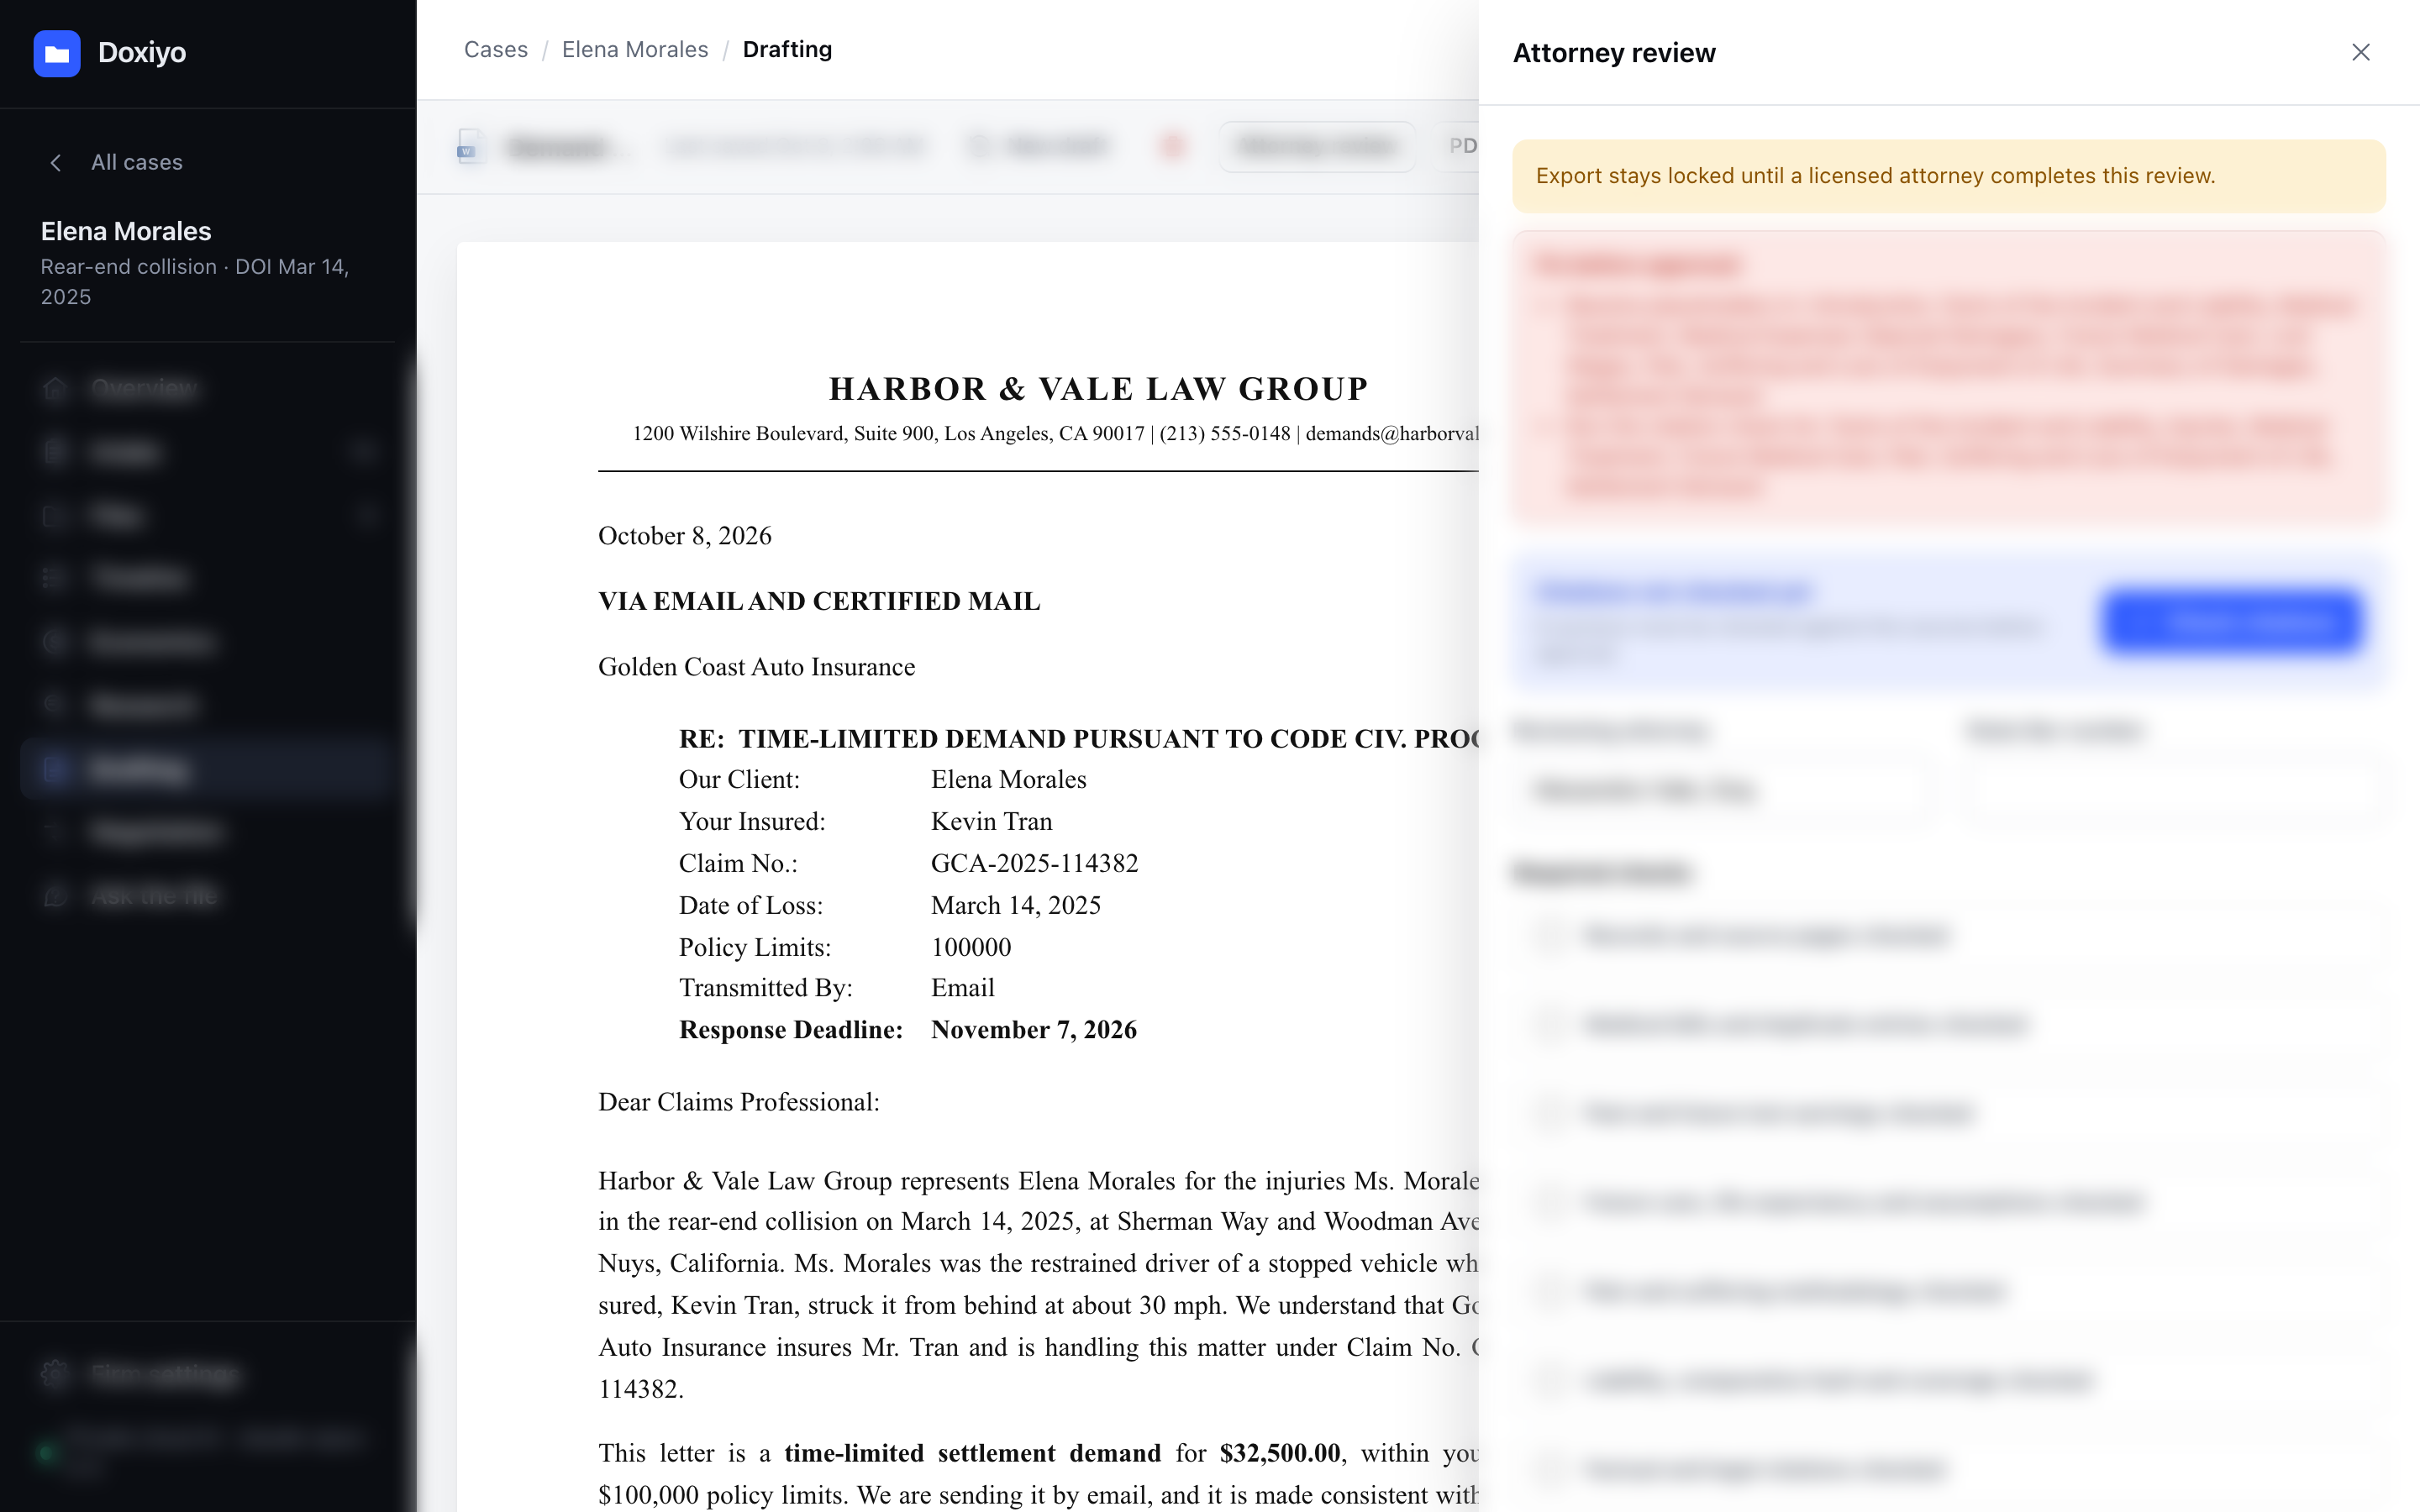
Task: Open the Cases breadcrumb
Action: [x=496, y=49]
